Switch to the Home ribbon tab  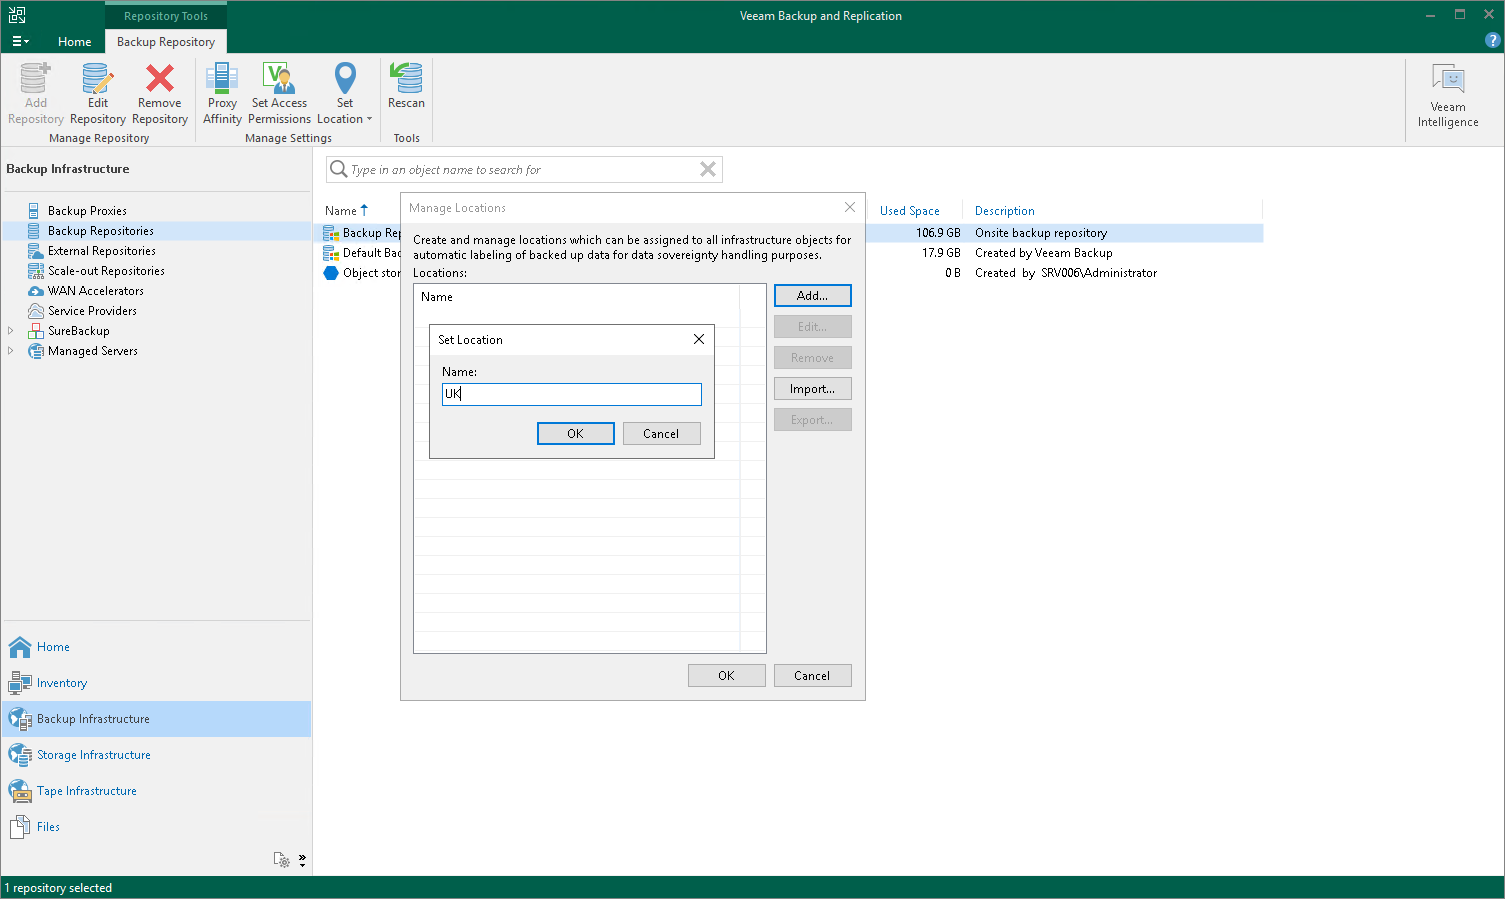click(x=75, y=41)
